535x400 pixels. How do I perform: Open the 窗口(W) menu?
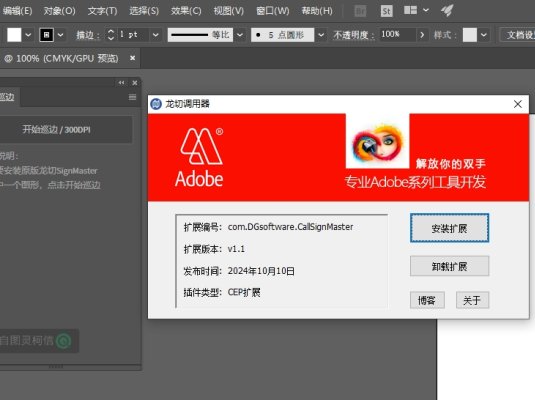[273, 11]
